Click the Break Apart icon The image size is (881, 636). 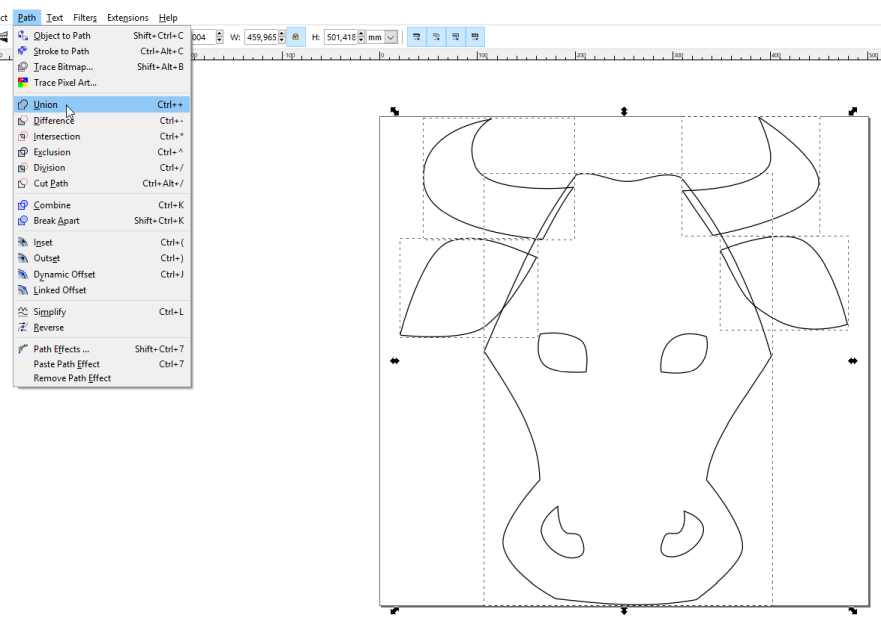pyautogui.click(x=22, y=221)
